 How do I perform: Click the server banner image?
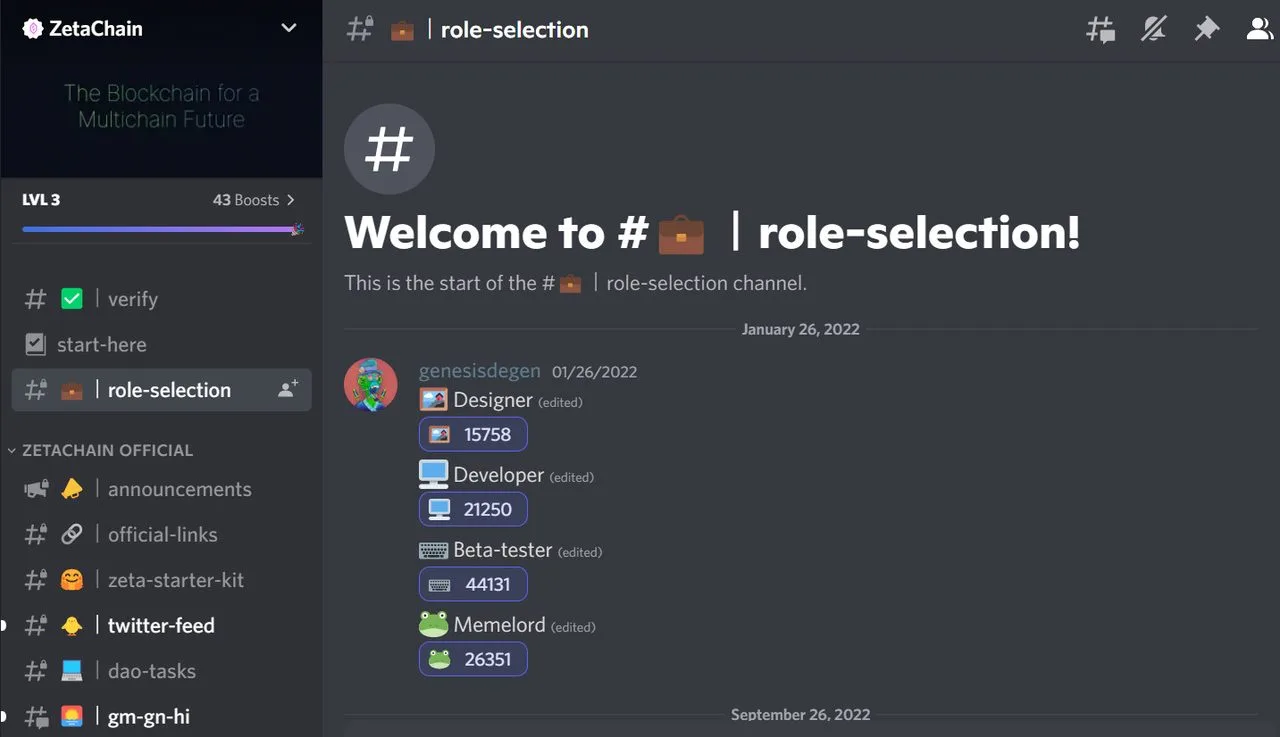click(161, 117)
